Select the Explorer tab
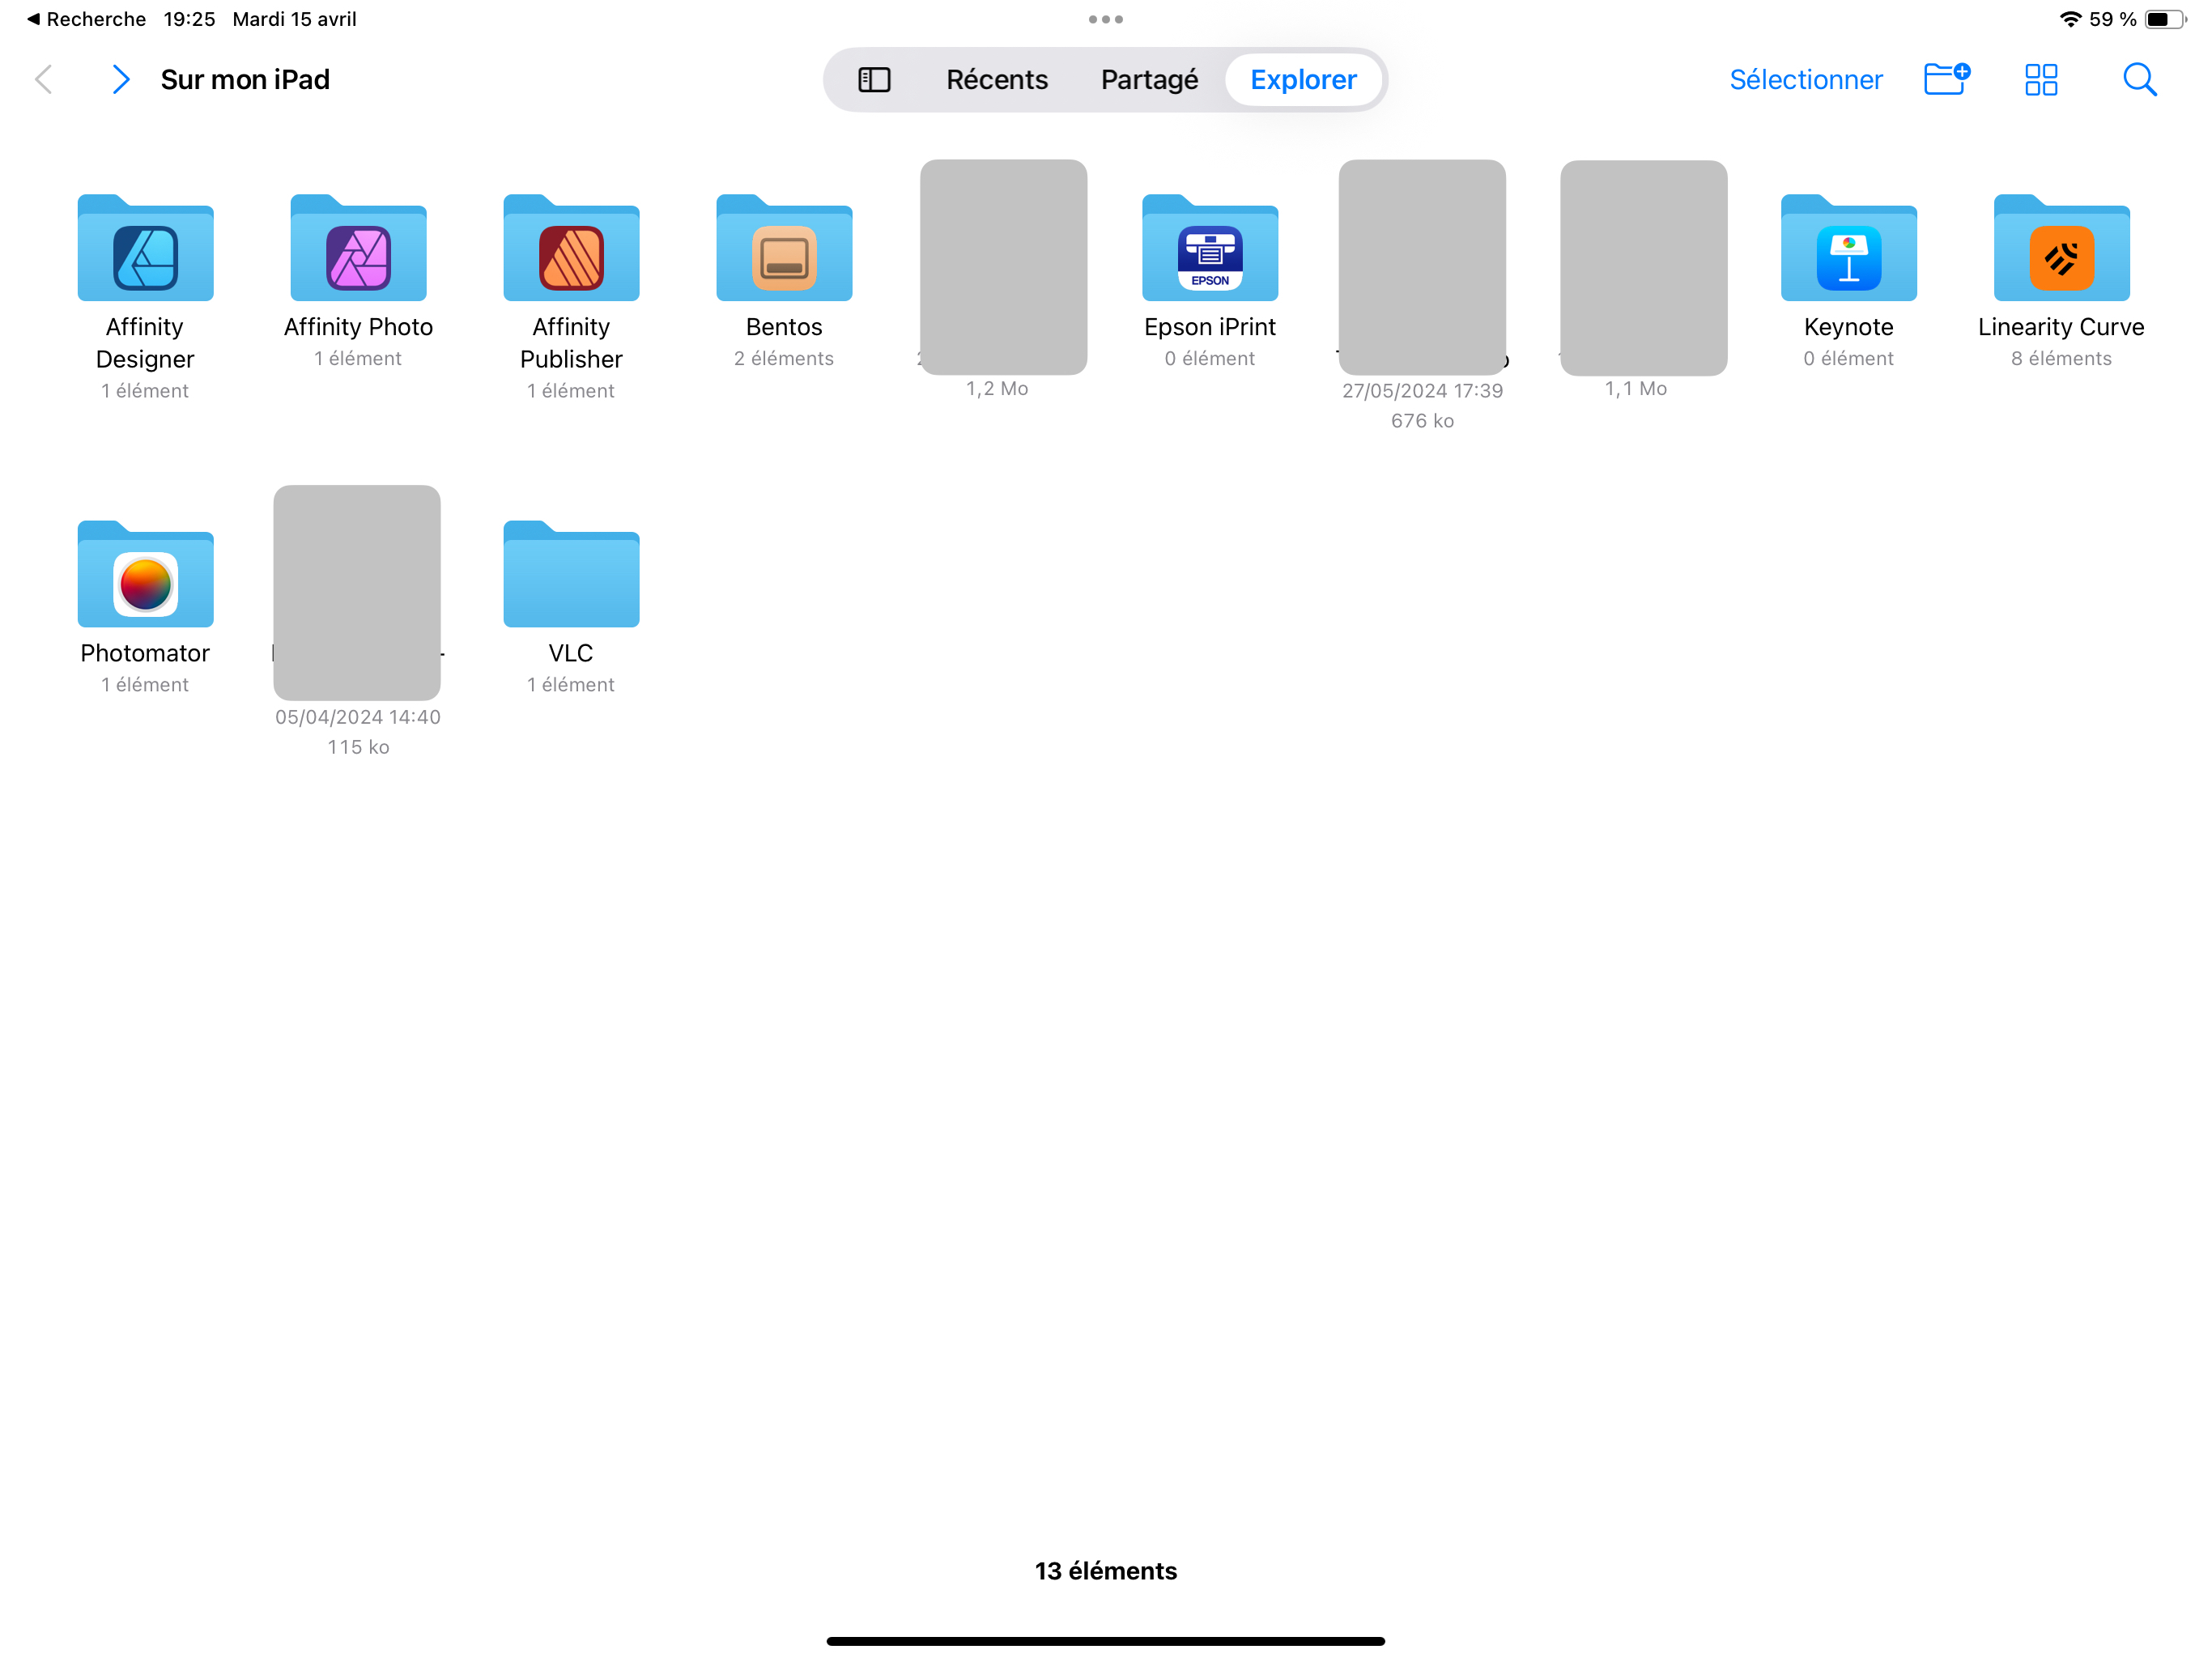 (x=1303, y=80)
